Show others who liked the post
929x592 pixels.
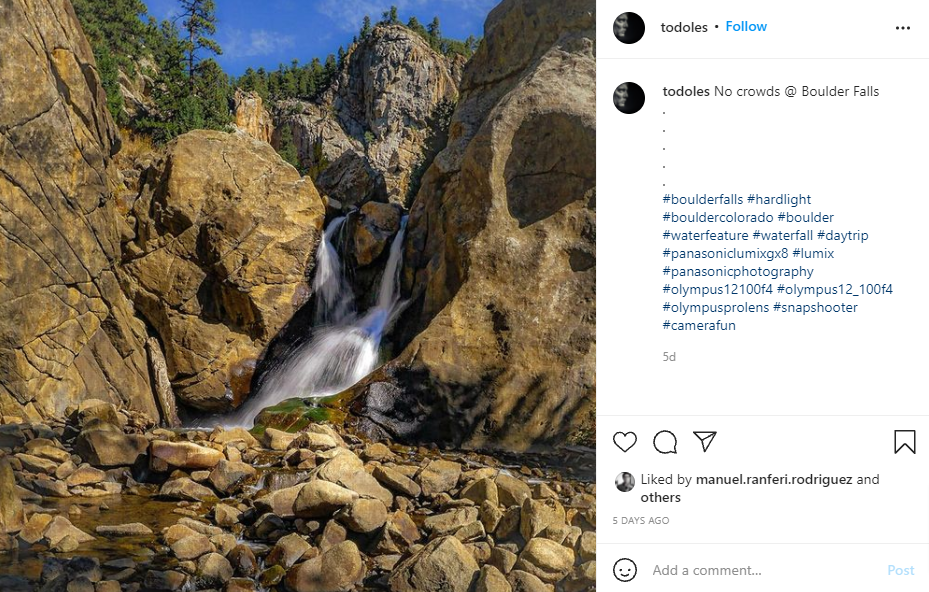[x=661, y=497]
